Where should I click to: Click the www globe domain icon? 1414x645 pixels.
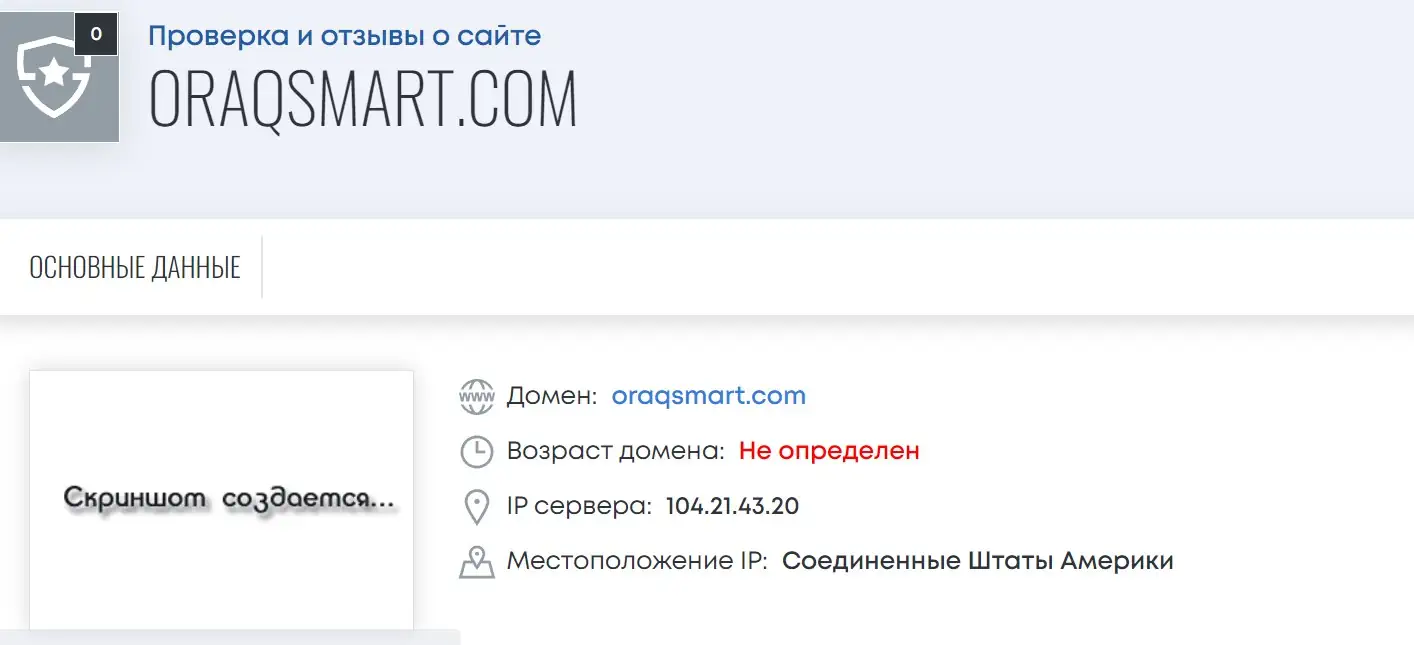[x=477, y=396]
